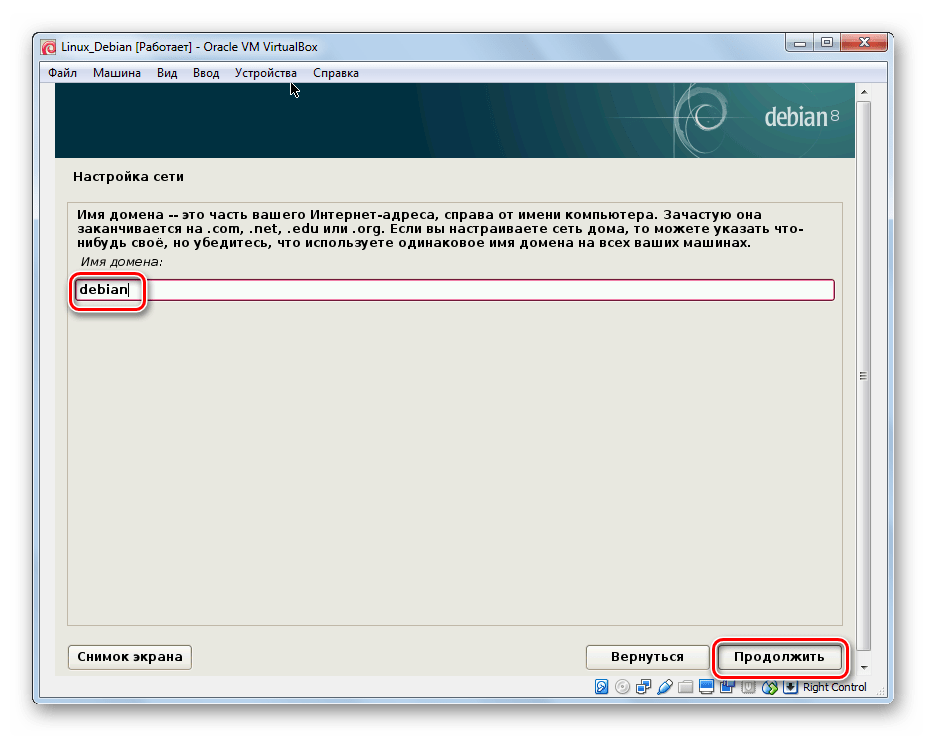Open the shared folders status icon
This screenshot has width=927, height=737.
click(685, 687)
